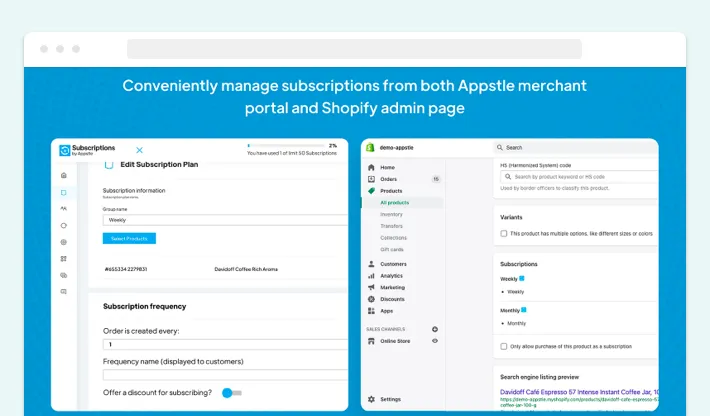Screen dimensions: 710x416
Task: Click the Shopify top Search field
Action: click(x=576, y=148)
